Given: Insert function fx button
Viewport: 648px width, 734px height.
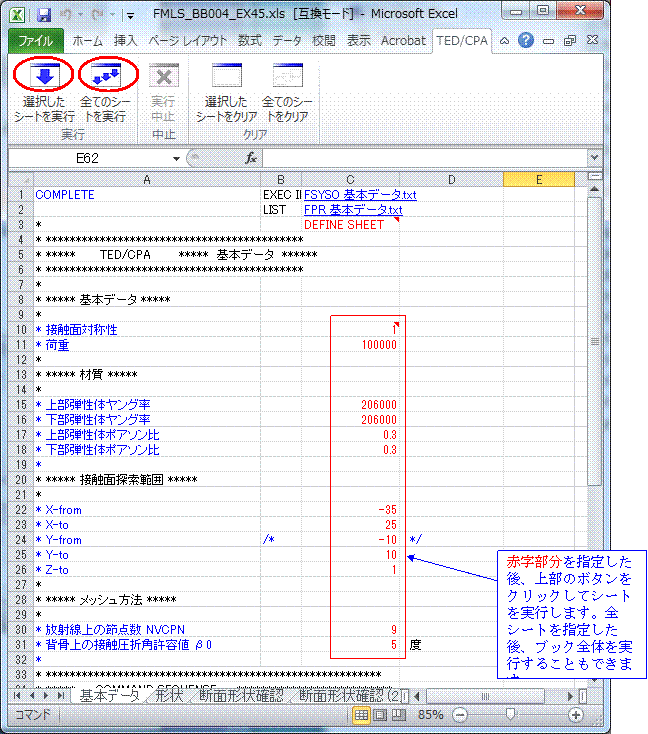Looking at the screenshot, I should click(x=251, y=158).
